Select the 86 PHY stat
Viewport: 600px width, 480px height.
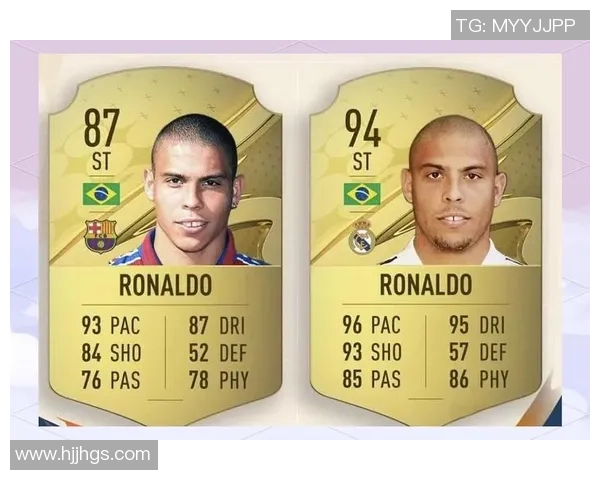(x=479, y=379)
